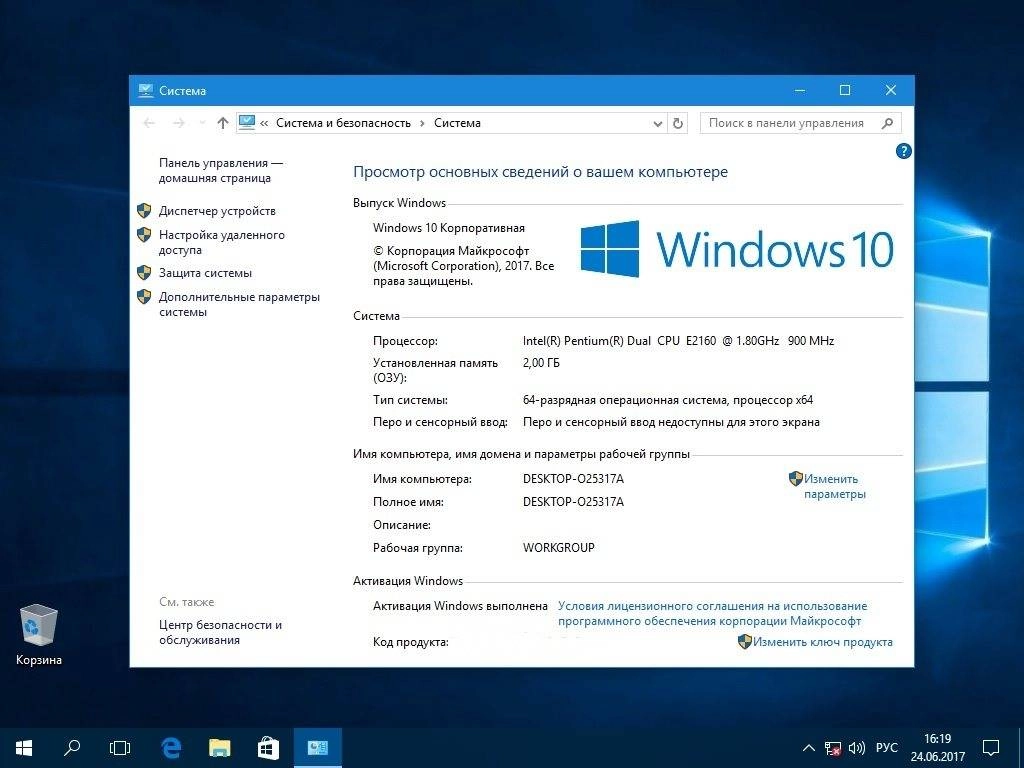Screen dimensions: 1024x768
Task: Click shield icon beside 'Защита системы'
Action: pyautogui.click(x=144, y=272)
